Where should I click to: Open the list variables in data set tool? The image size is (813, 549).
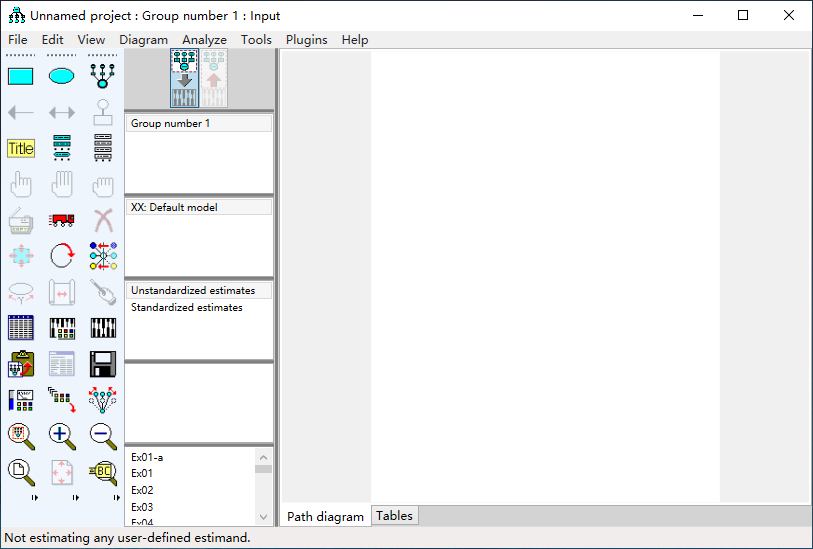click(103, 148)
